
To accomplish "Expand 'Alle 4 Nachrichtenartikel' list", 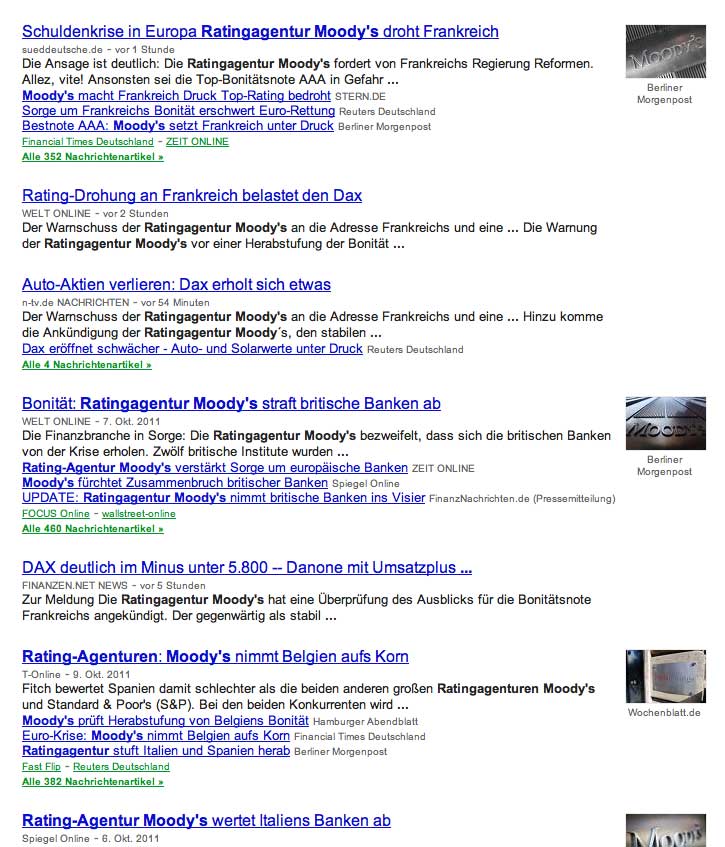I will 86,365.
